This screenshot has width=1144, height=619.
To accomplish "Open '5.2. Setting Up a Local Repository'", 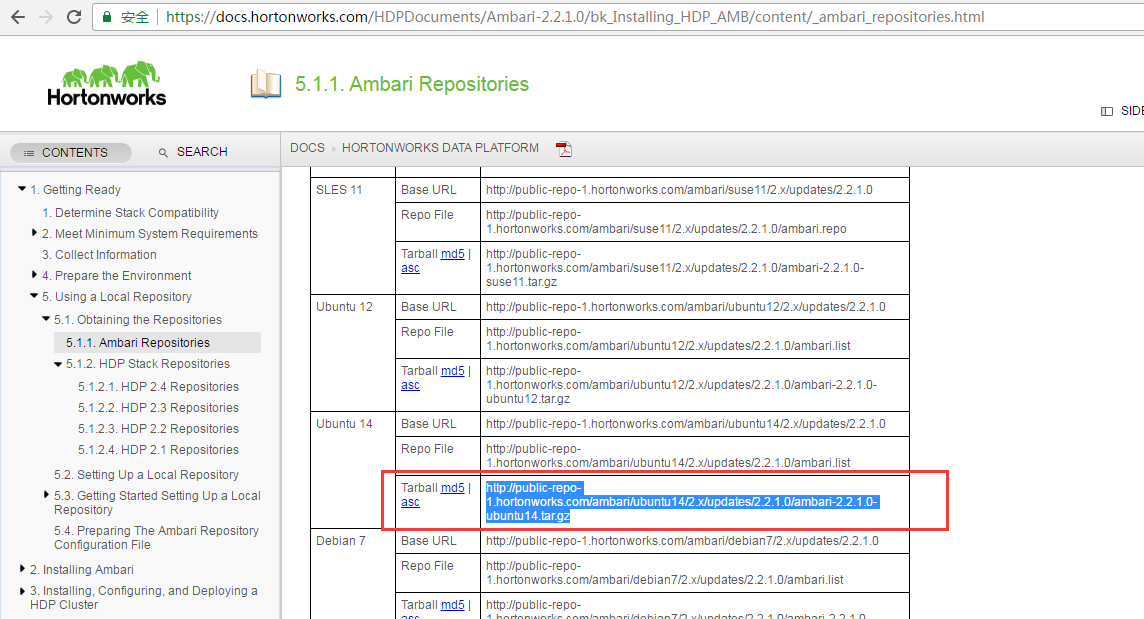I will point(146,474).
